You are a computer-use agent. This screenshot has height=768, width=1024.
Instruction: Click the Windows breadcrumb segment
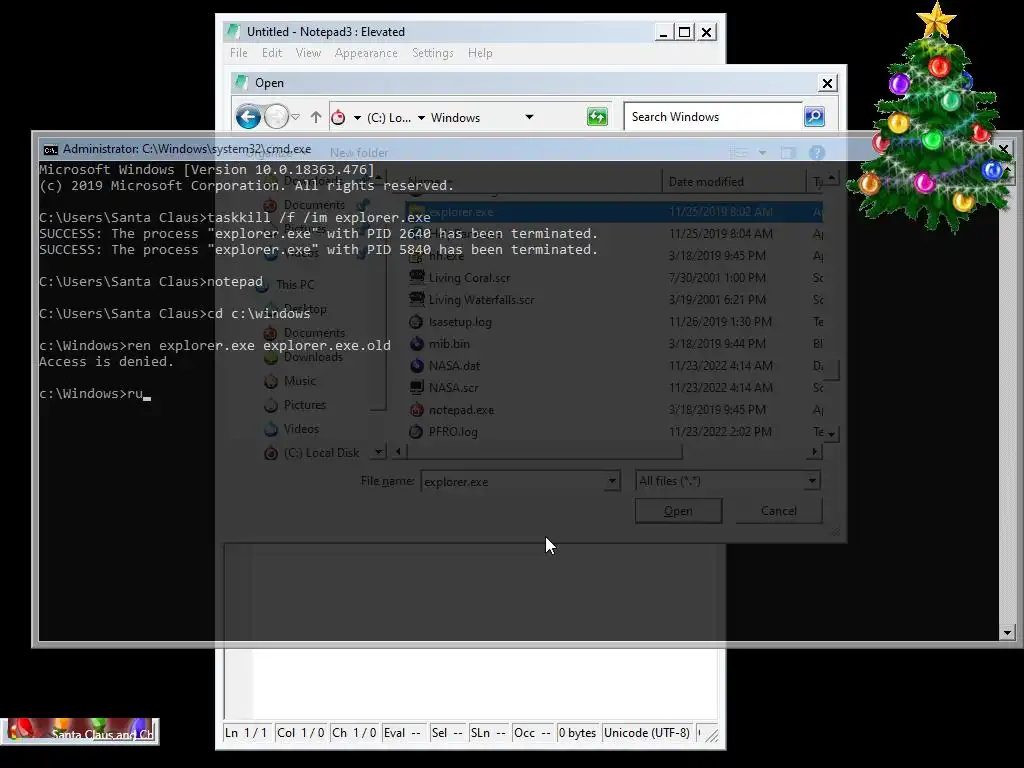click(x=455, y=118)
